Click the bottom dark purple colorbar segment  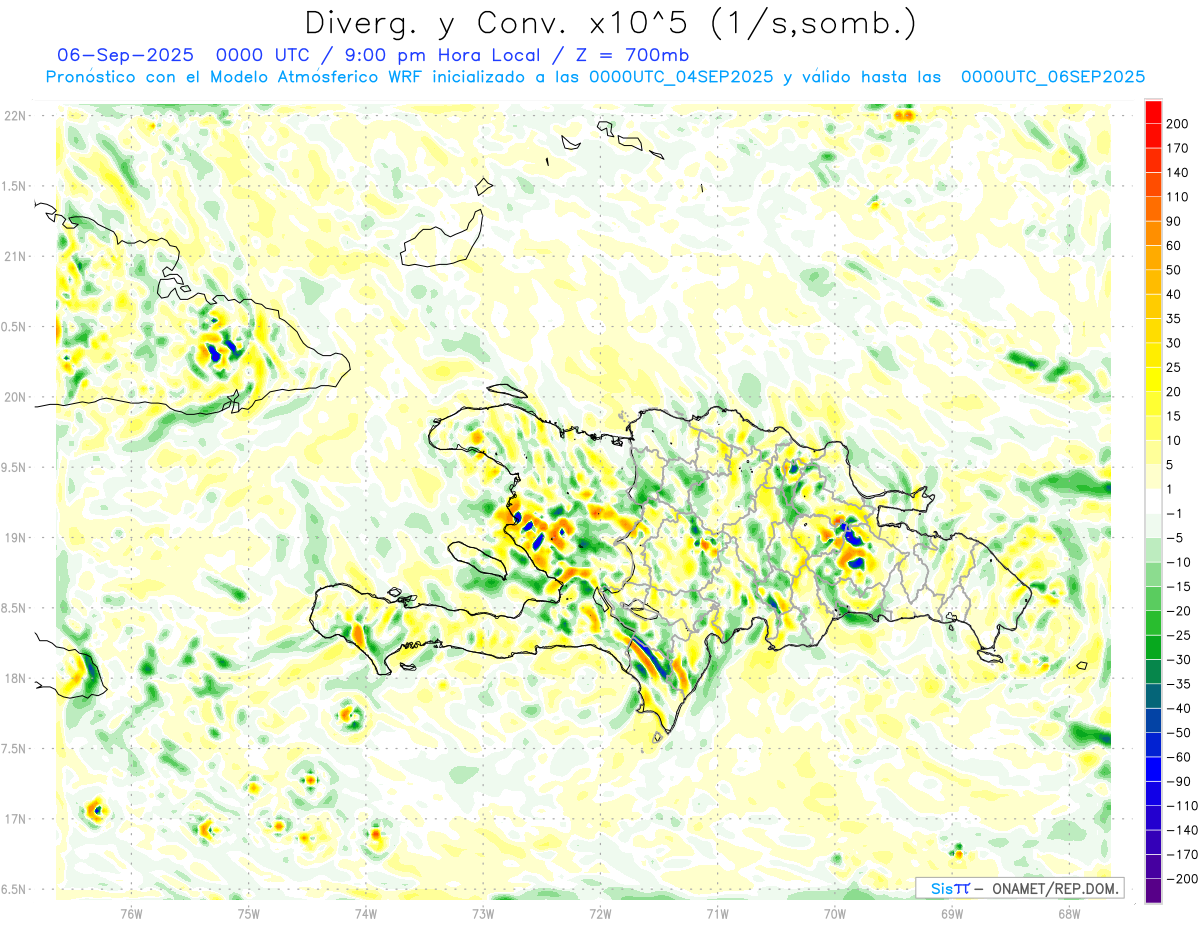tap(1153, 890)
